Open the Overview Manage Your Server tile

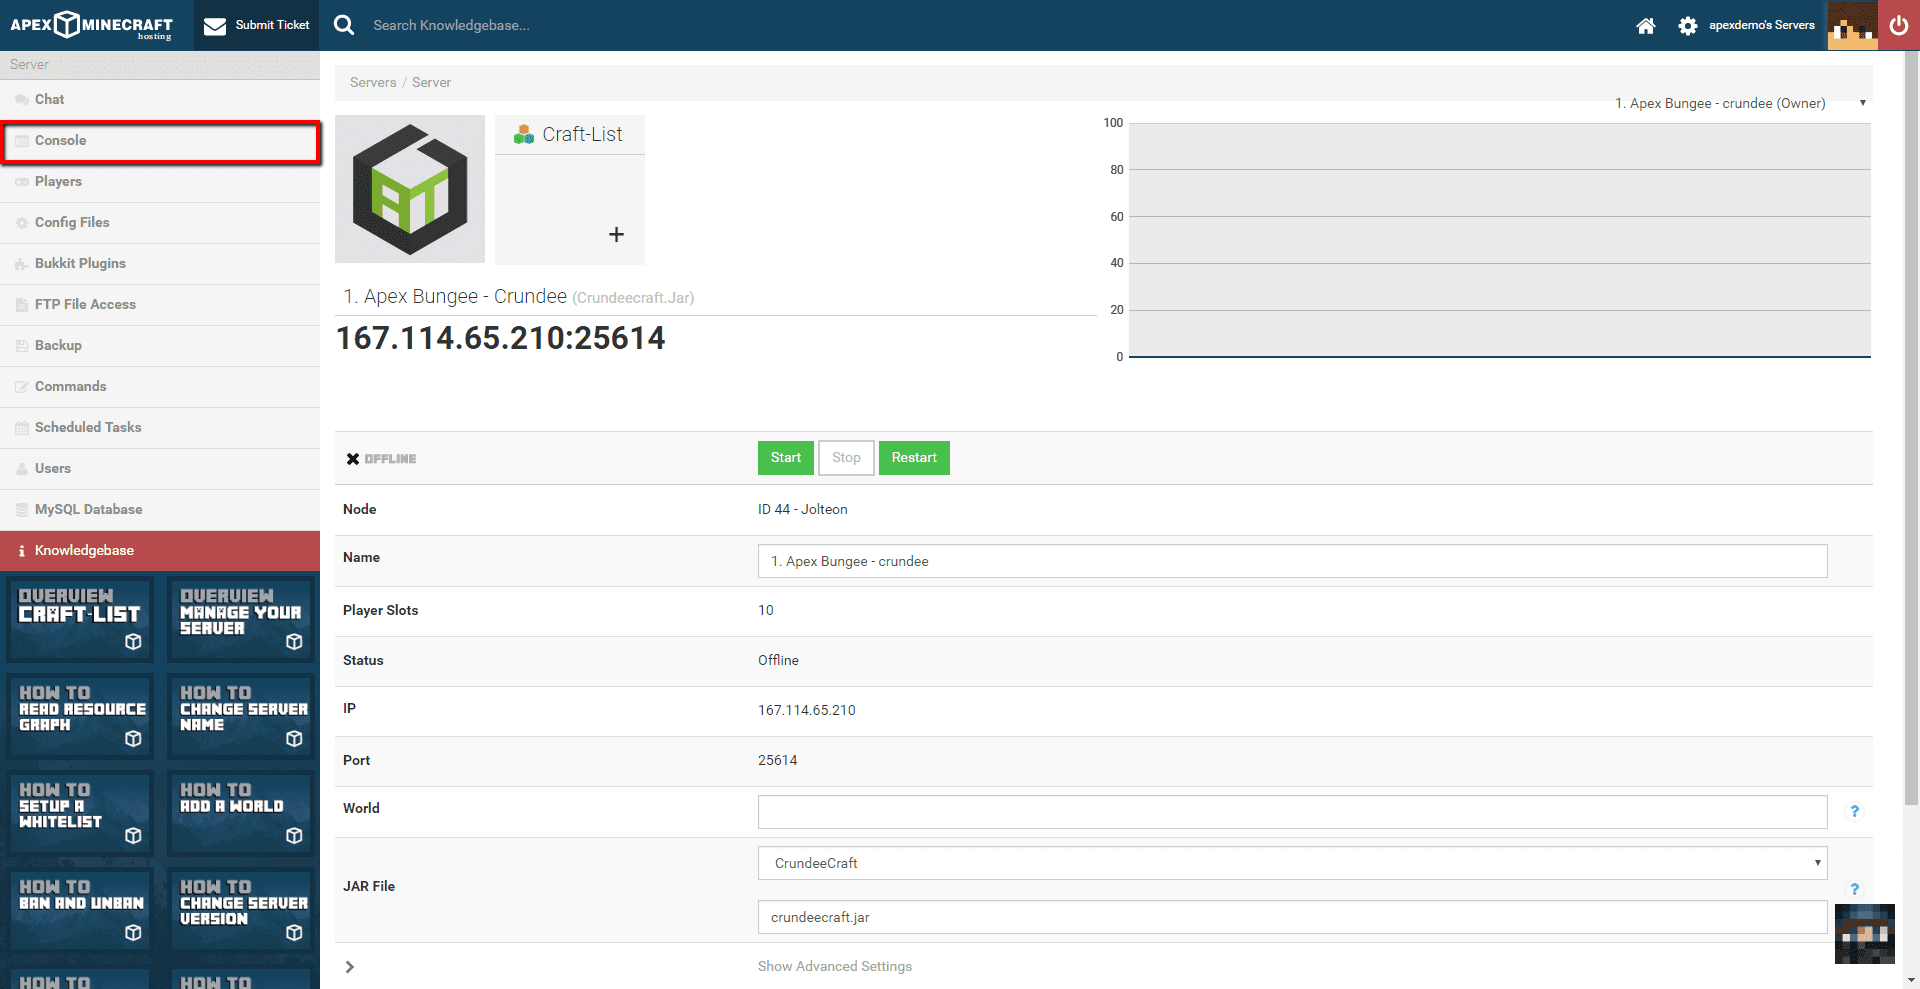(241, 619)
